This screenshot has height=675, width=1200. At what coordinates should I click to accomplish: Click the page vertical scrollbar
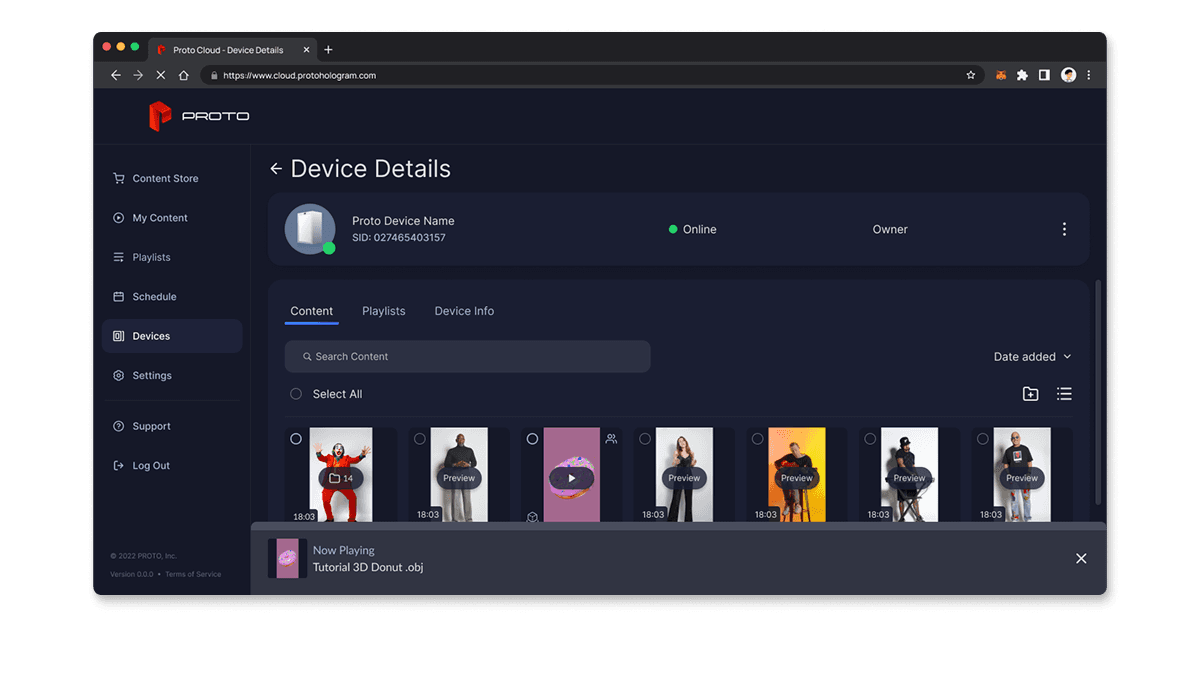tap(1098, 392)
